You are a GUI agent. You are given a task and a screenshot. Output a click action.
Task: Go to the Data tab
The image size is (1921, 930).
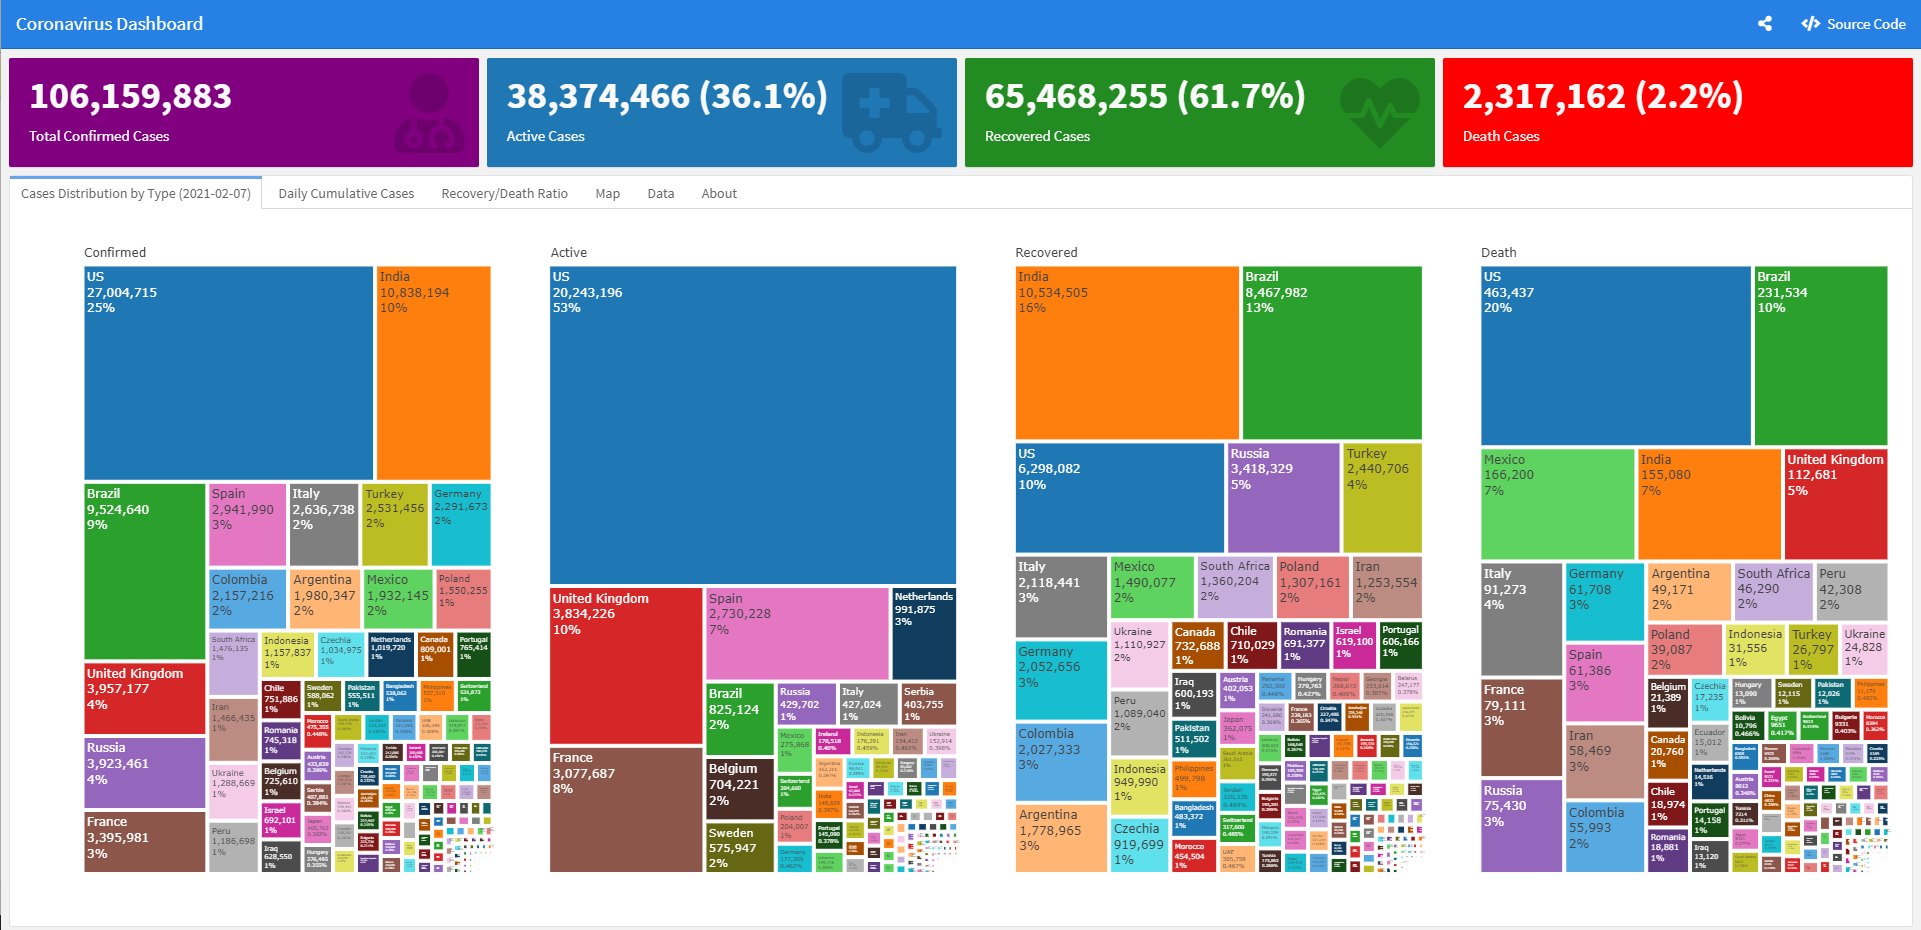pyautogui.click(x=660, y=194)
